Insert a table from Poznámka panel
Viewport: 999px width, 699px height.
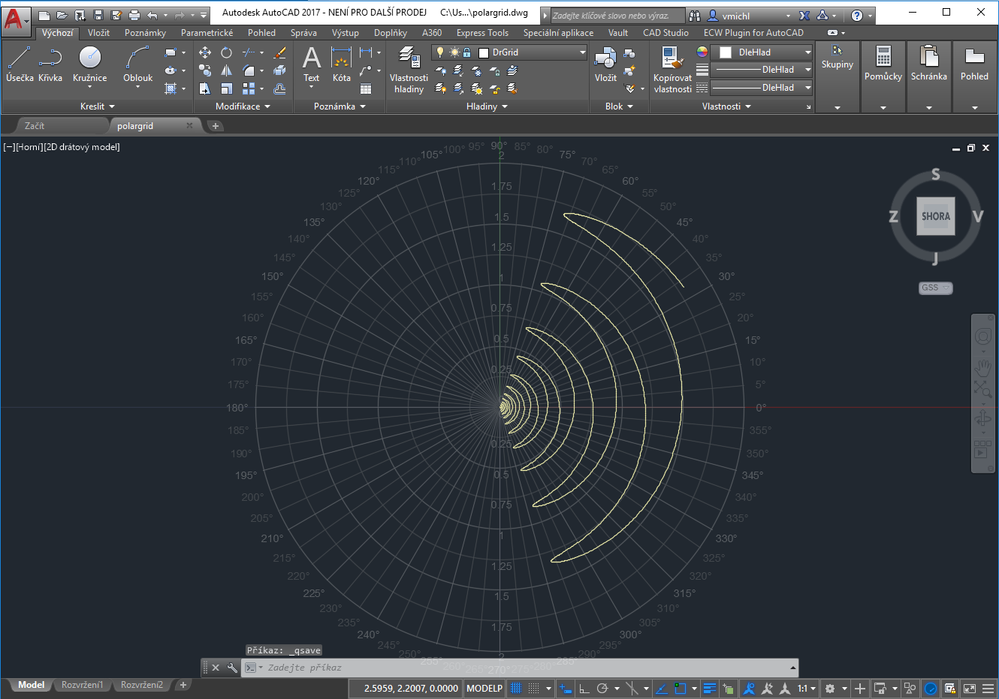pyautogui.click(x=366, y=89)
